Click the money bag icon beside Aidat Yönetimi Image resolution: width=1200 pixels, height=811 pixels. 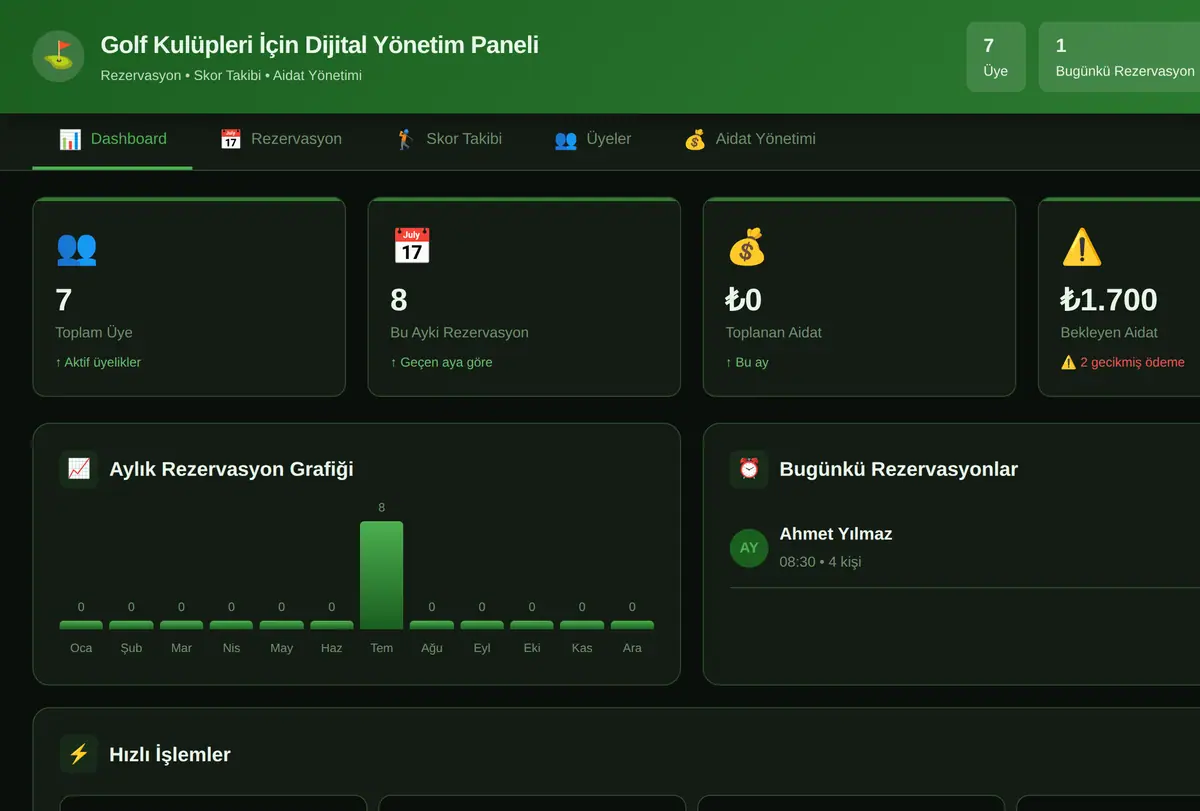(x=695, y=139)
